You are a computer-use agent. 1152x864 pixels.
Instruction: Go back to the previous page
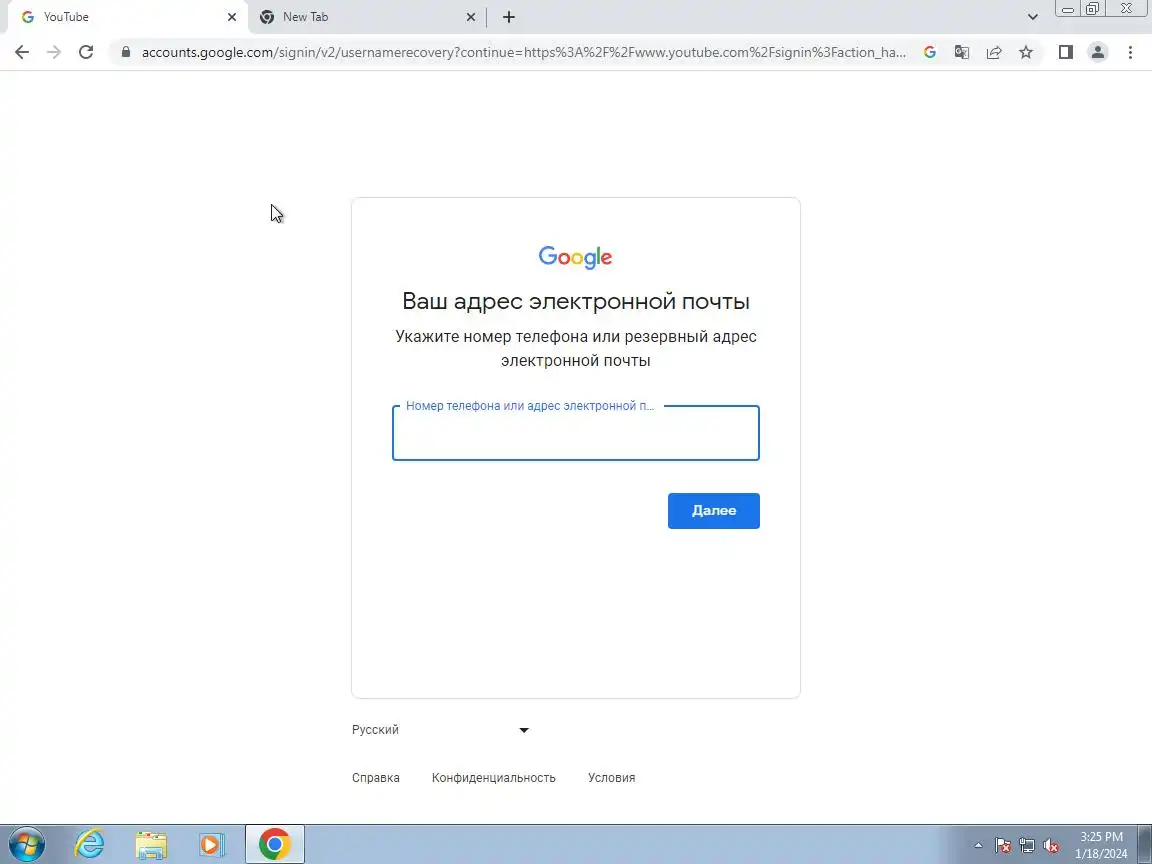(22, 52)
